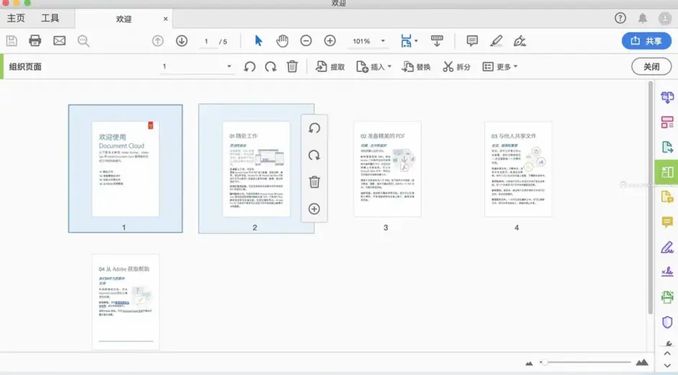Click the small mountains thumbnail shrink icon
This screenshot has width=678, height=375.
(x=529, y=363)
